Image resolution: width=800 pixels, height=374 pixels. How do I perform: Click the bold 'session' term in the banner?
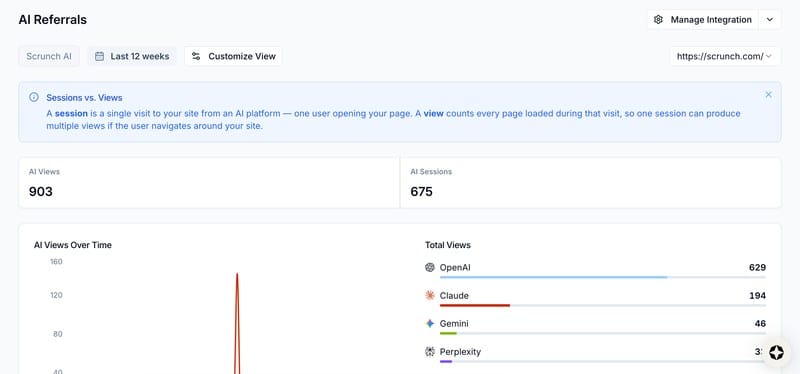point(71,113)
